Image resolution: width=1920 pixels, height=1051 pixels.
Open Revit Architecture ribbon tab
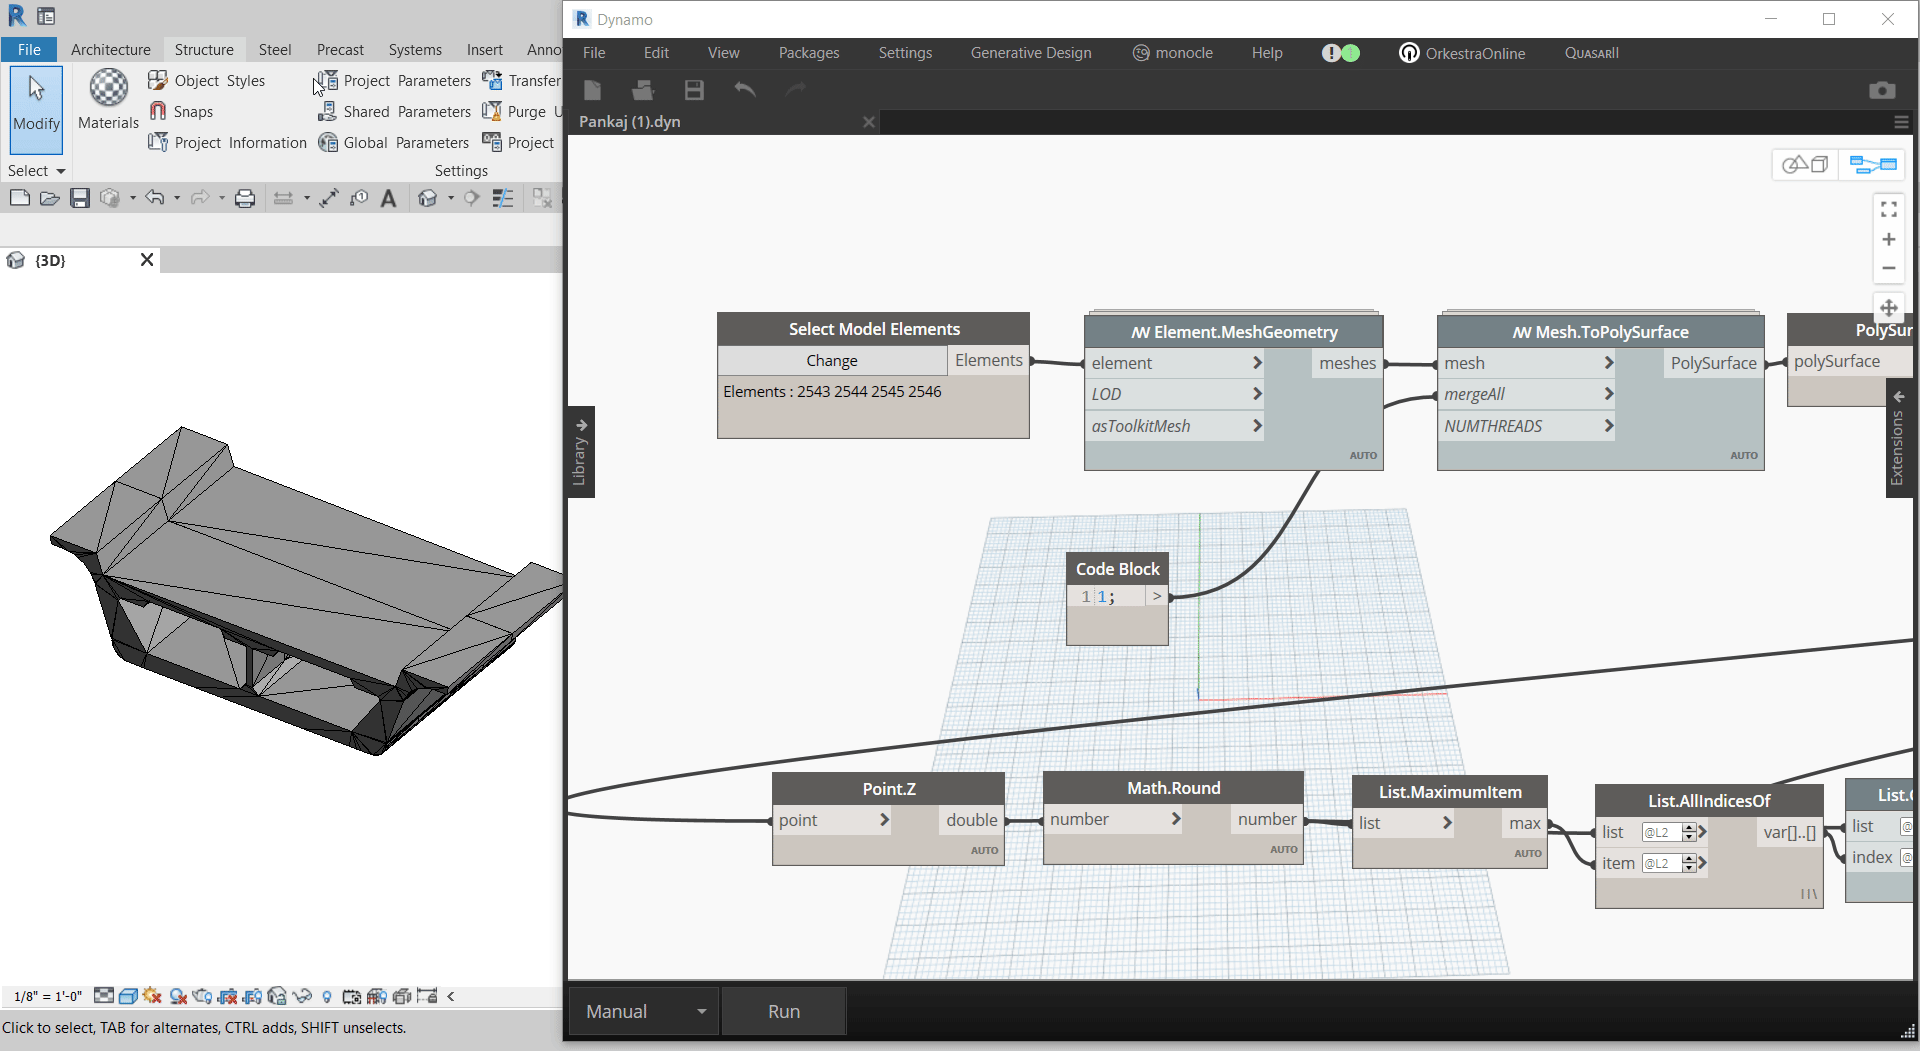click(111, 49)
